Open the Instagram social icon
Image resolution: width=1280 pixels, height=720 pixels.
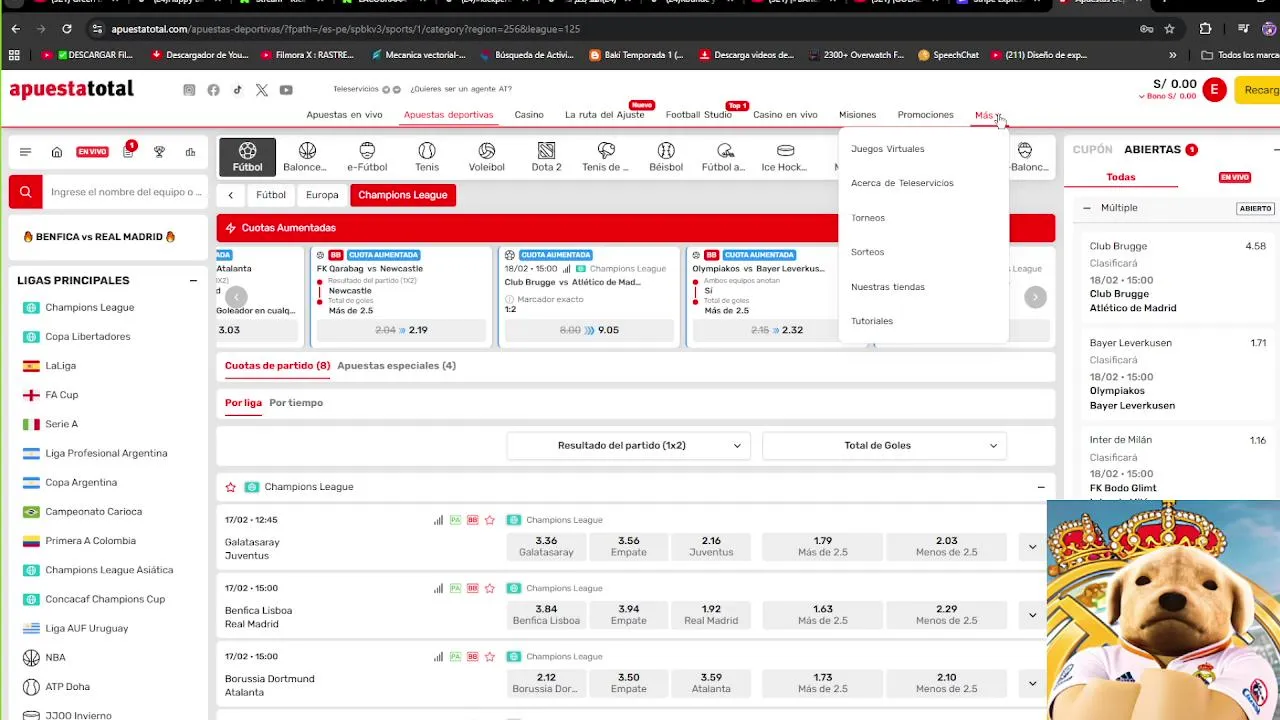(189, 90)
